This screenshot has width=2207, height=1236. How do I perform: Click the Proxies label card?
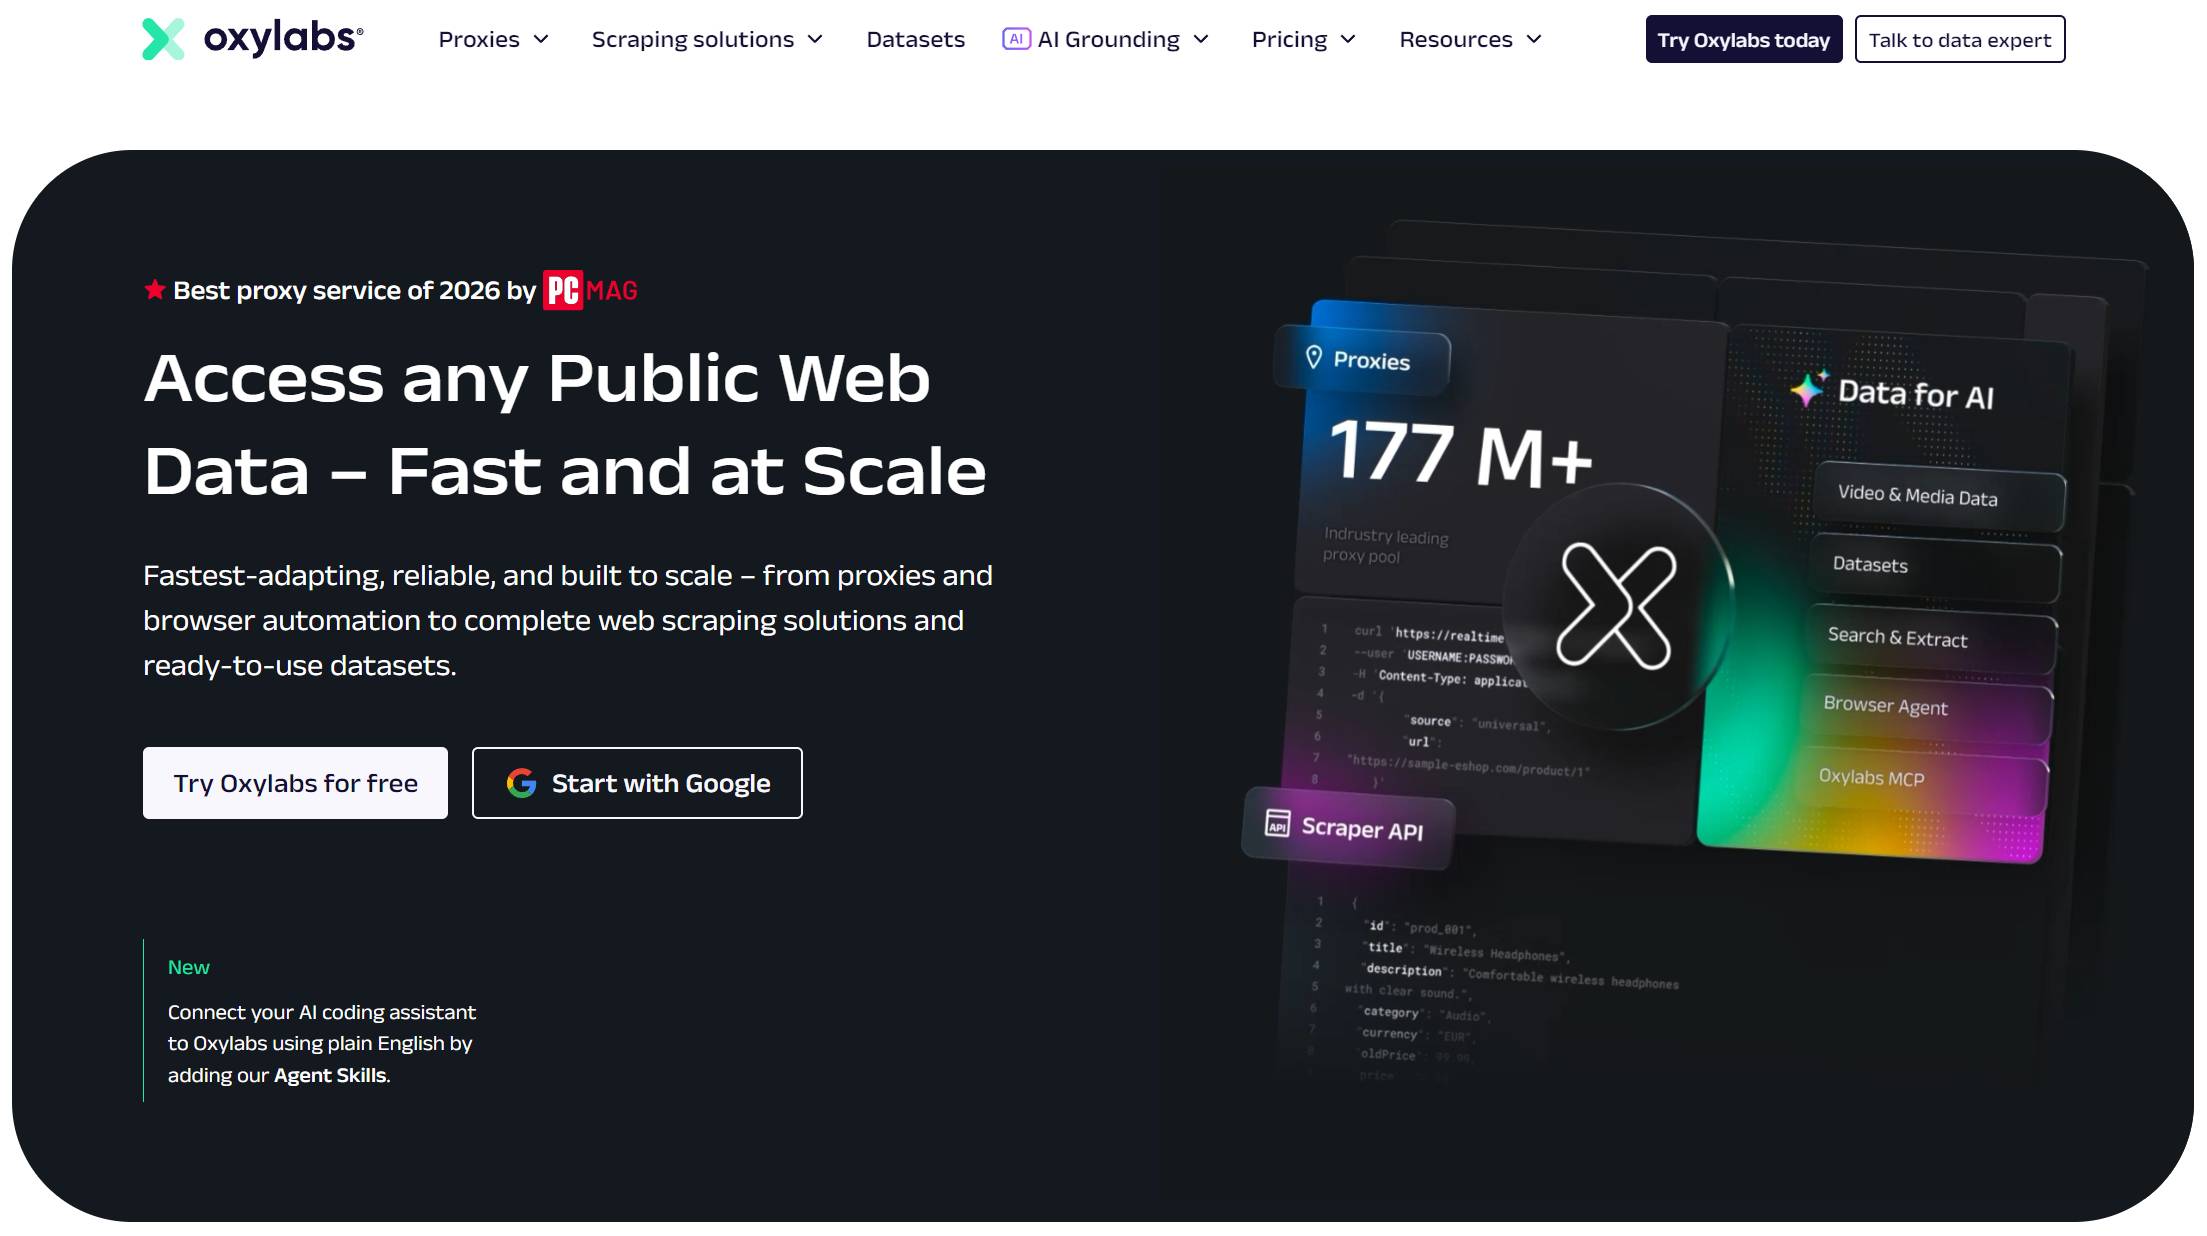pyautogui.click(x=1361, y=359)
